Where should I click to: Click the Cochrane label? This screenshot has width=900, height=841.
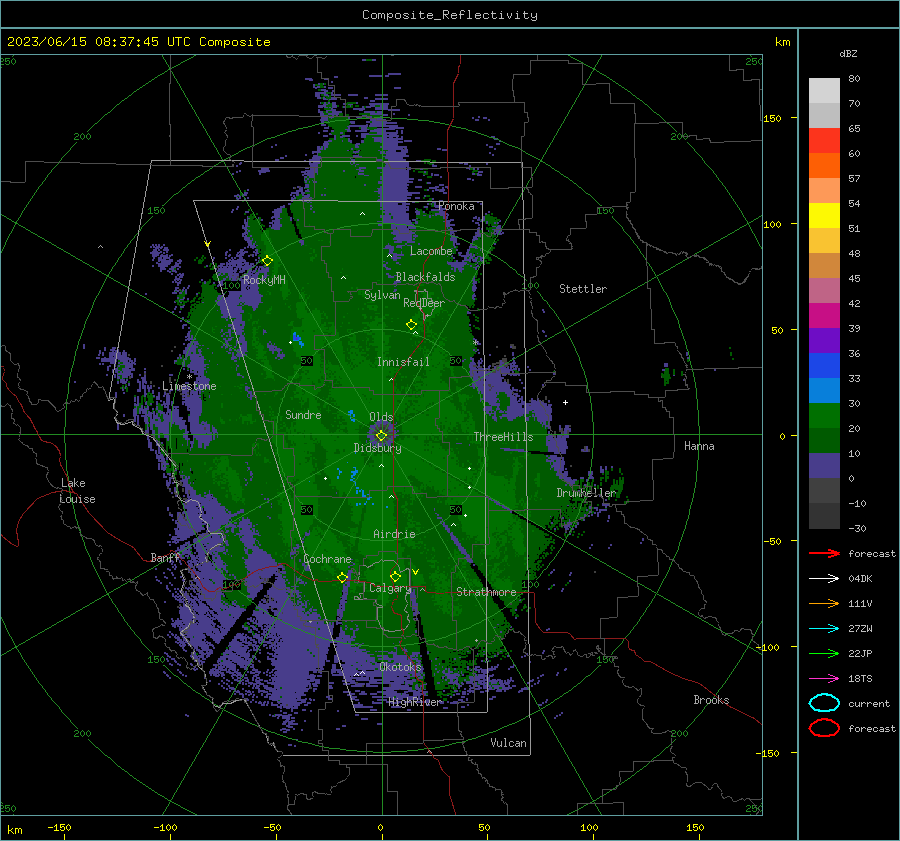point(327,559)
